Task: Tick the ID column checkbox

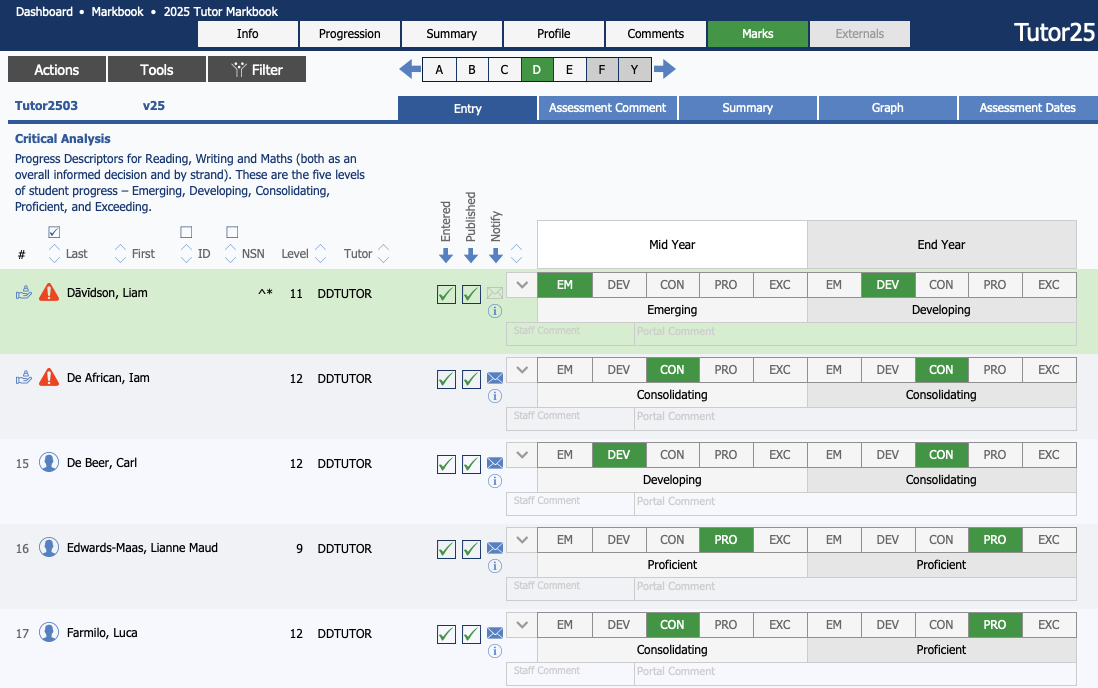Action: tap(186, 232)
